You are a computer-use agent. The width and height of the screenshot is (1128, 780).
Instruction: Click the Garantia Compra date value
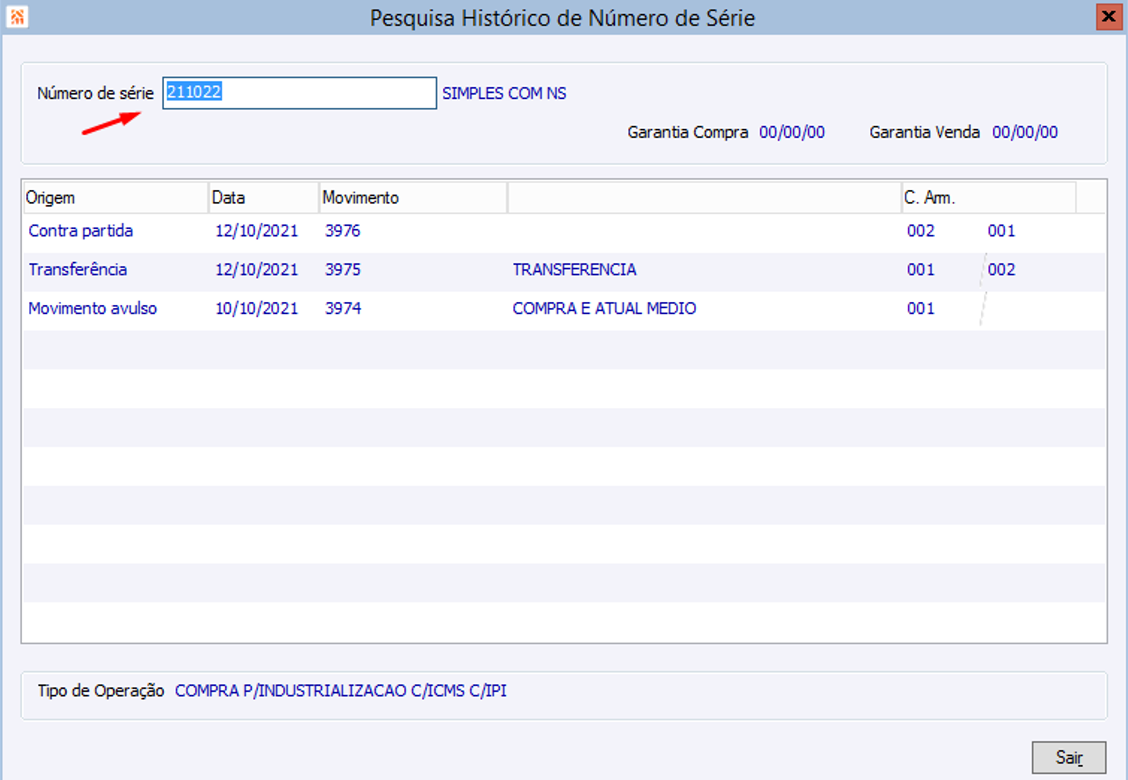coord(792,132)
